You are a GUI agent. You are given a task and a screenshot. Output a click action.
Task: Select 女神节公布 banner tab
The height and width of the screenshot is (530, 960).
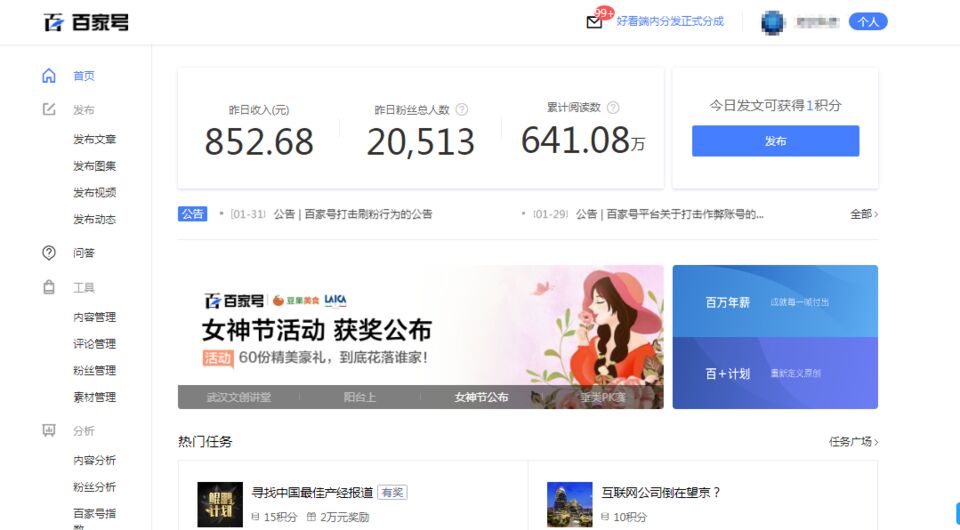tap(481, 397)
